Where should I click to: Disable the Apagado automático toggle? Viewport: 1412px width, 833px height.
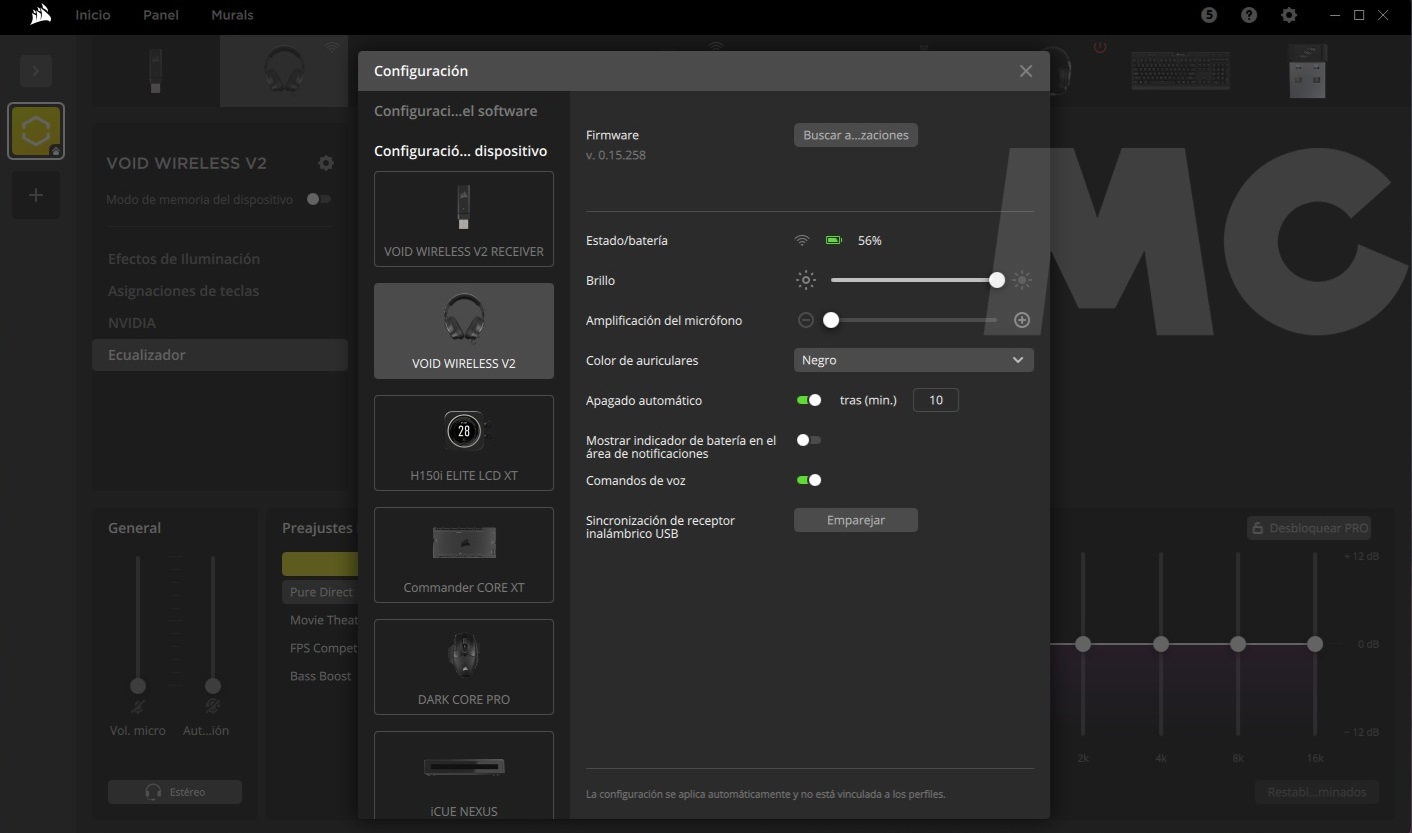click(x=808, y=400)
